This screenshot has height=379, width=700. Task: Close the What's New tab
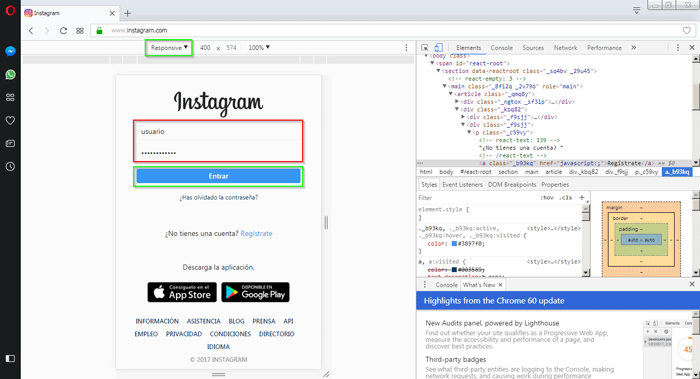point(500,285)
